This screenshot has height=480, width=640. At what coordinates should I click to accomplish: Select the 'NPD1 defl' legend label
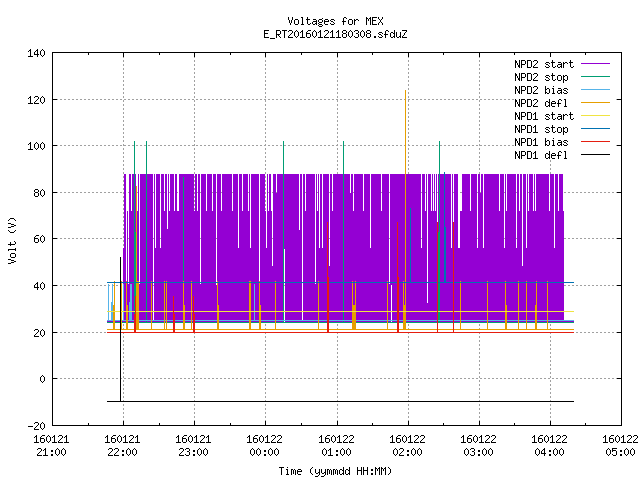(541, 156)
